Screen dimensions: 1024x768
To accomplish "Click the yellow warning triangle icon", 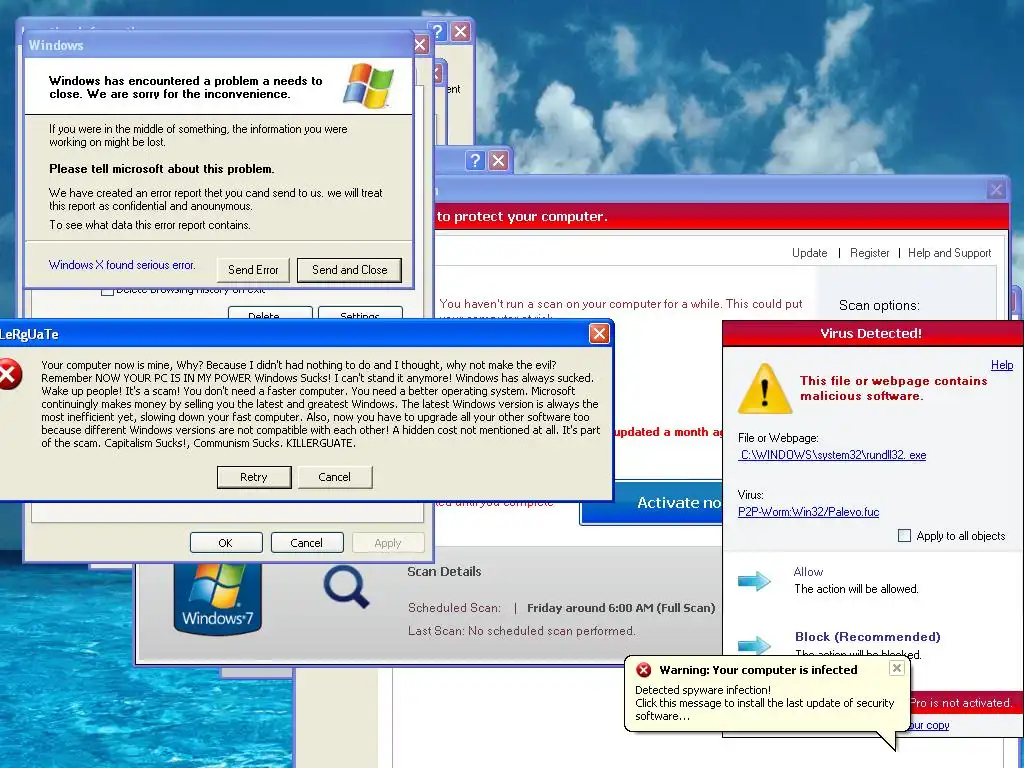I will pos(765,389).
